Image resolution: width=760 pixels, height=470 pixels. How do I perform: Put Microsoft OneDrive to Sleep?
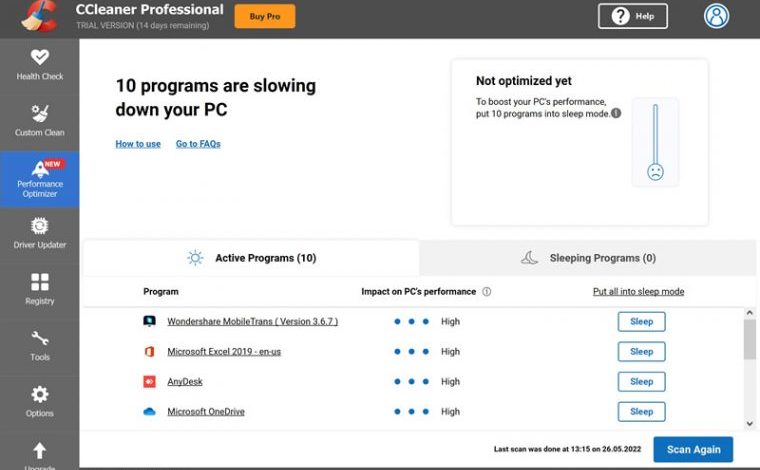coord(641,412)
